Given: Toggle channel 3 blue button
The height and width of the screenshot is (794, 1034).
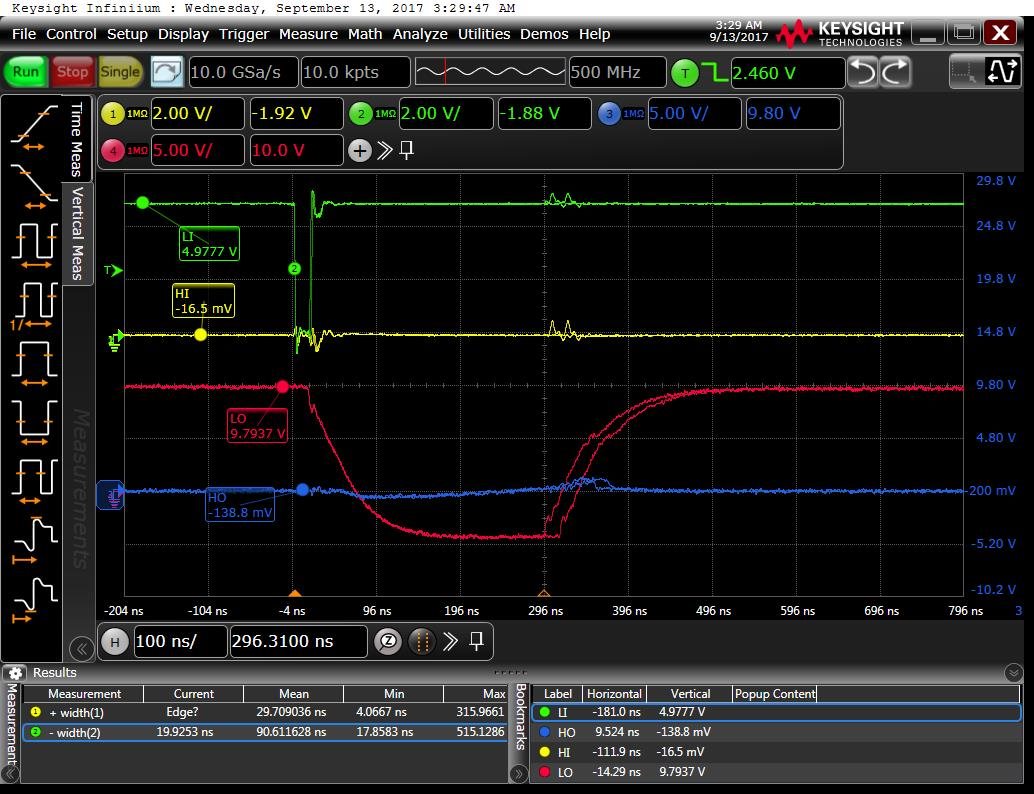Looking at the screenshot, I should [x=609, y=114].
